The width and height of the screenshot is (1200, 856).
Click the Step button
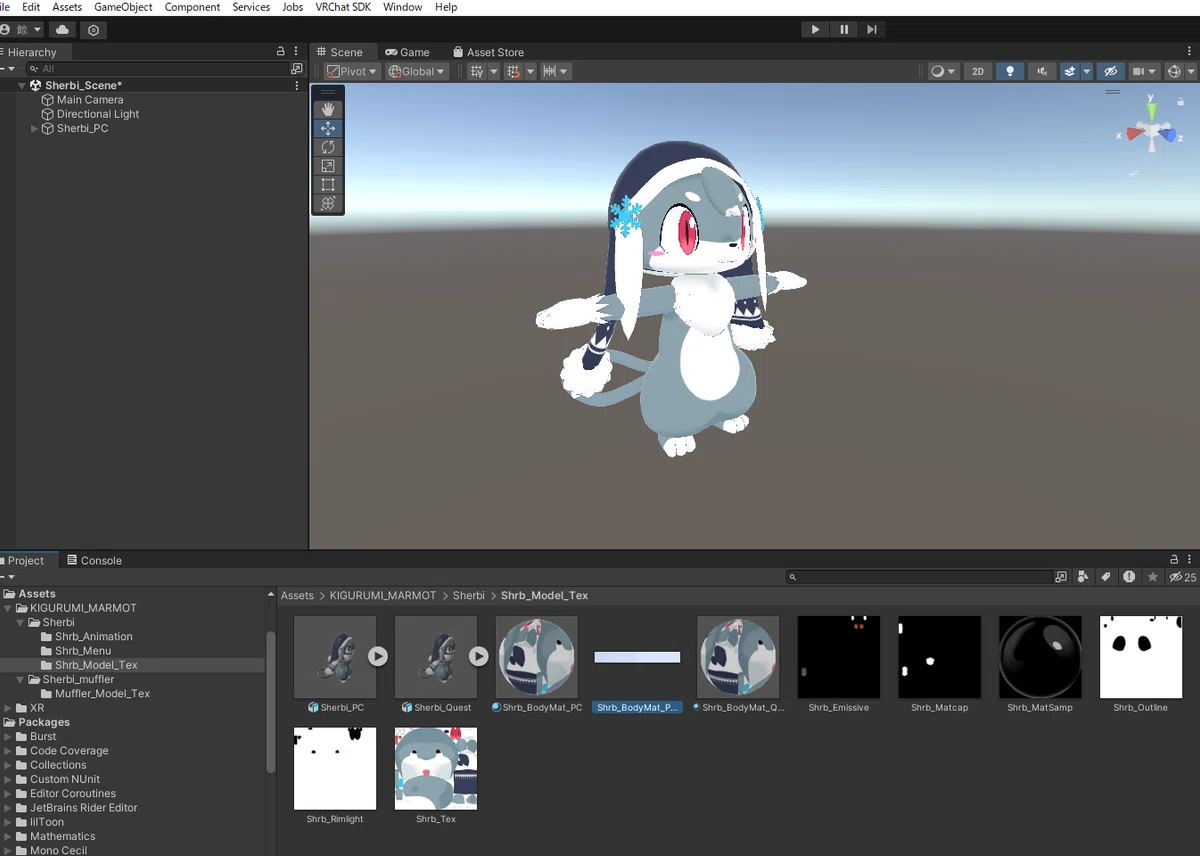point(872,30)
